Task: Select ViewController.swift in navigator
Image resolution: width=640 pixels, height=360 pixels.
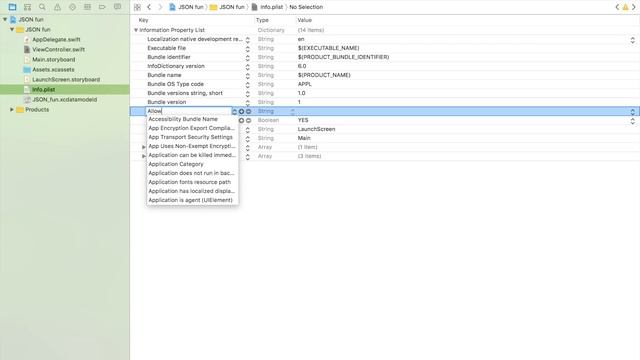Action: pyautogui.click(x=58, y=49)
